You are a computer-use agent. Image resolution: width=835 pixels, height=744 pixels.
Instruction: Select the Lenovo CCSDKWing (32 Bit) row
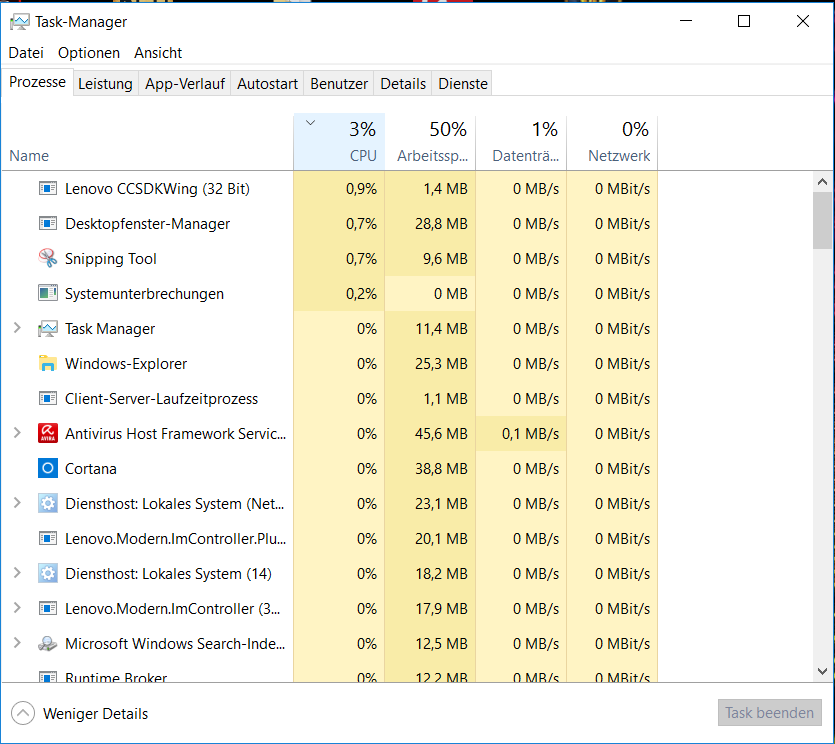point(330,189)
